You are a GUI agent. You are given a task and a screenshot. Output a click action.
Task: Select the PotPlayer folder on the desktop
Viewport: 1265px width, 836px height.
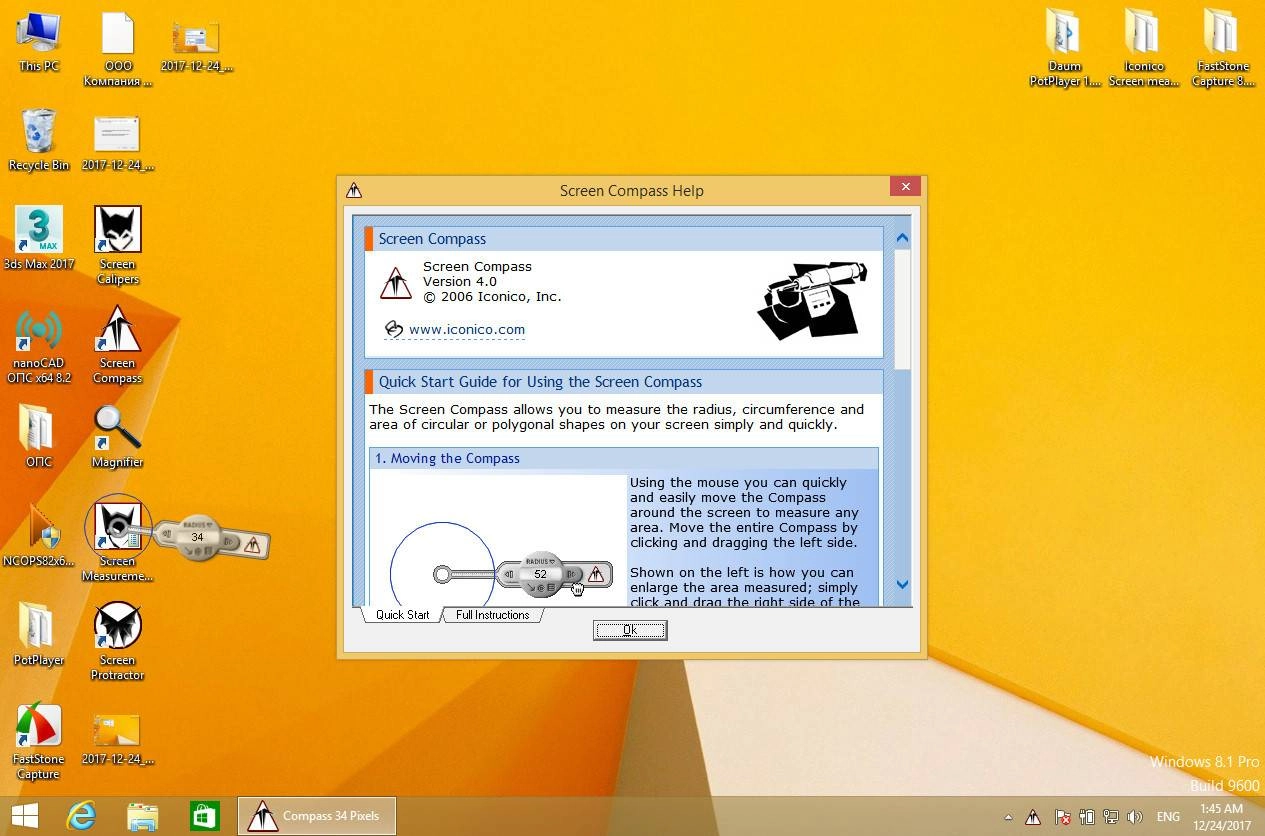click(x=39, y=634)
